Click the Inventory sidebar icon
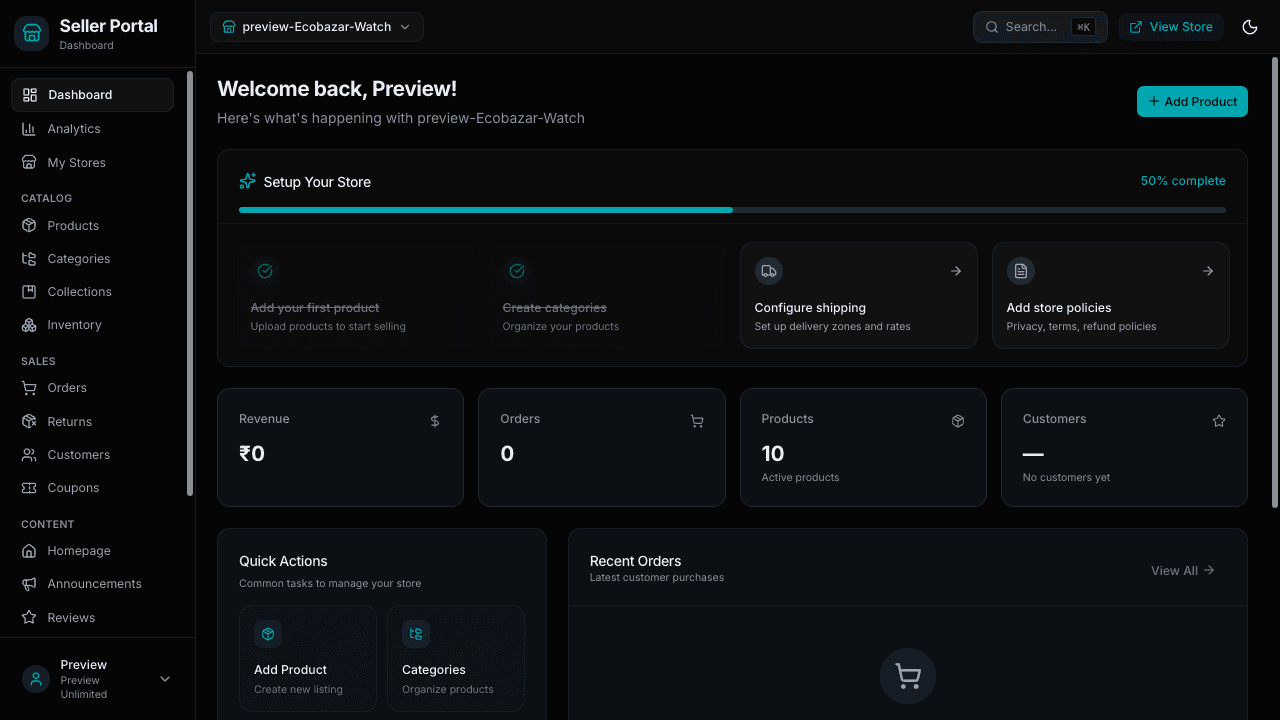1280x720 pixels. pos(29,325)
